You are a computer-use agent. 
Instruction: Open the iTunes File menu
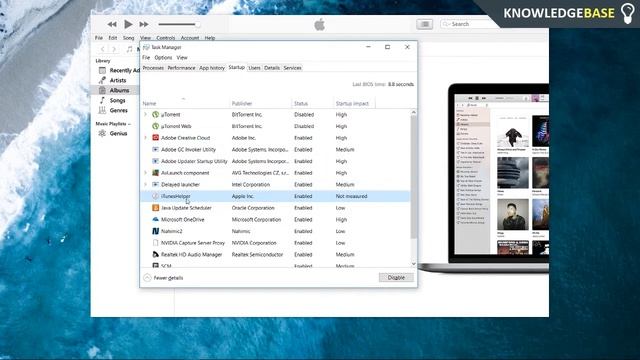pyautogui.click(x=99, y=38)
